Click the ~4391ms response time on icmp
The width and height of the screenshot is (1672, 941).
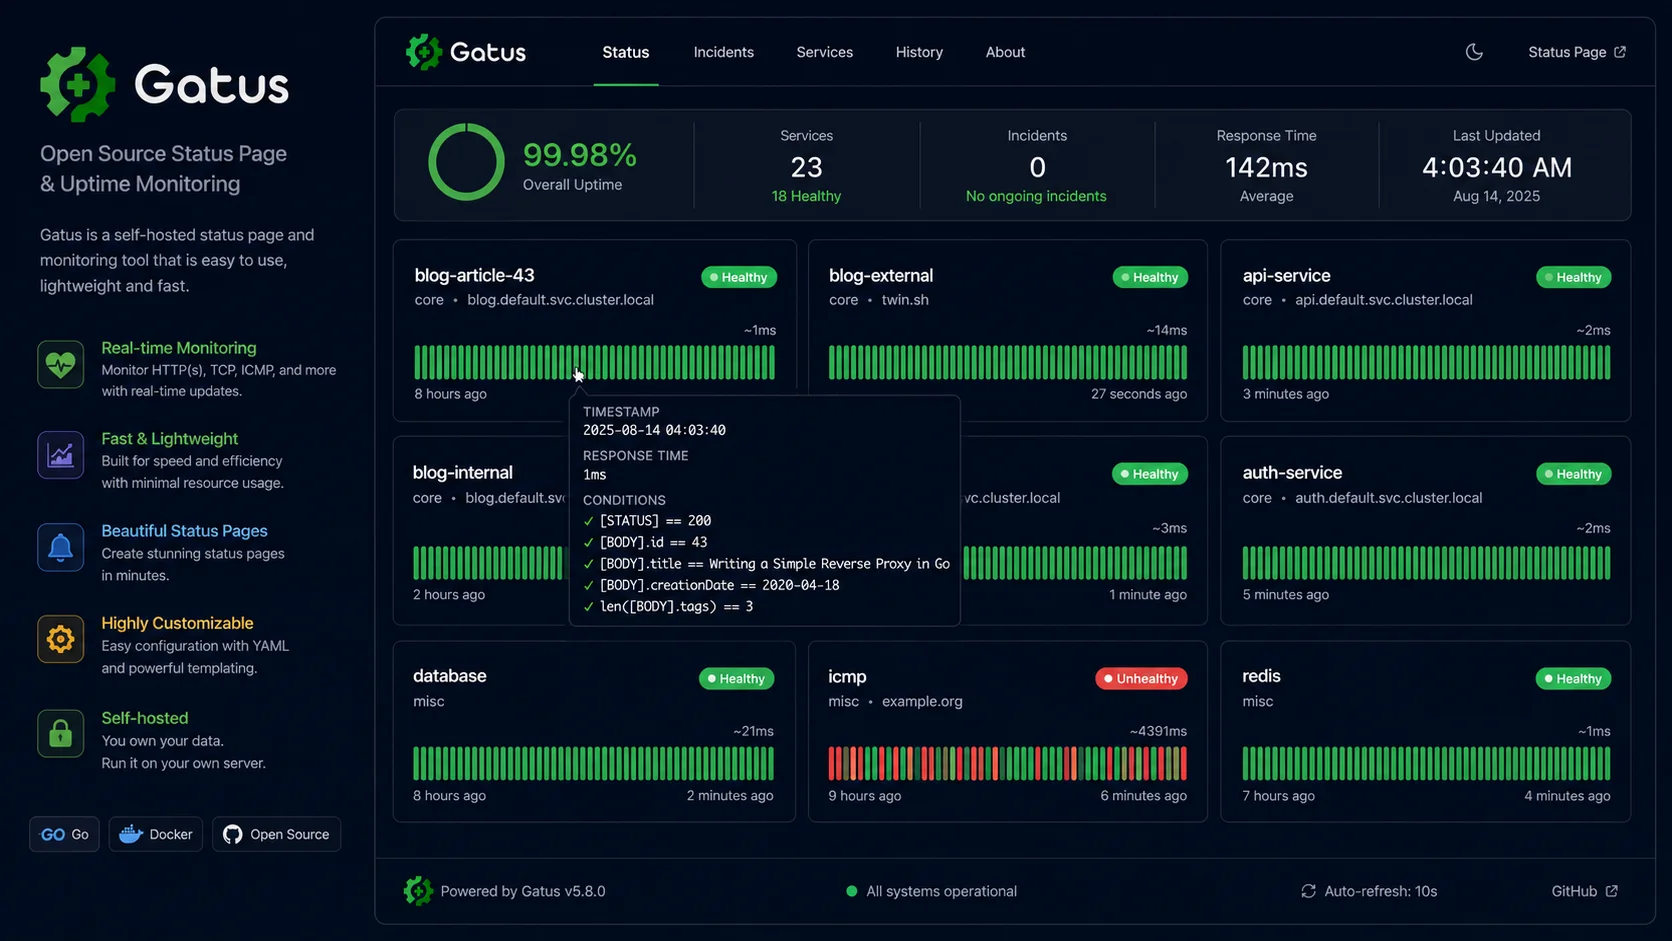(1158, 731)
